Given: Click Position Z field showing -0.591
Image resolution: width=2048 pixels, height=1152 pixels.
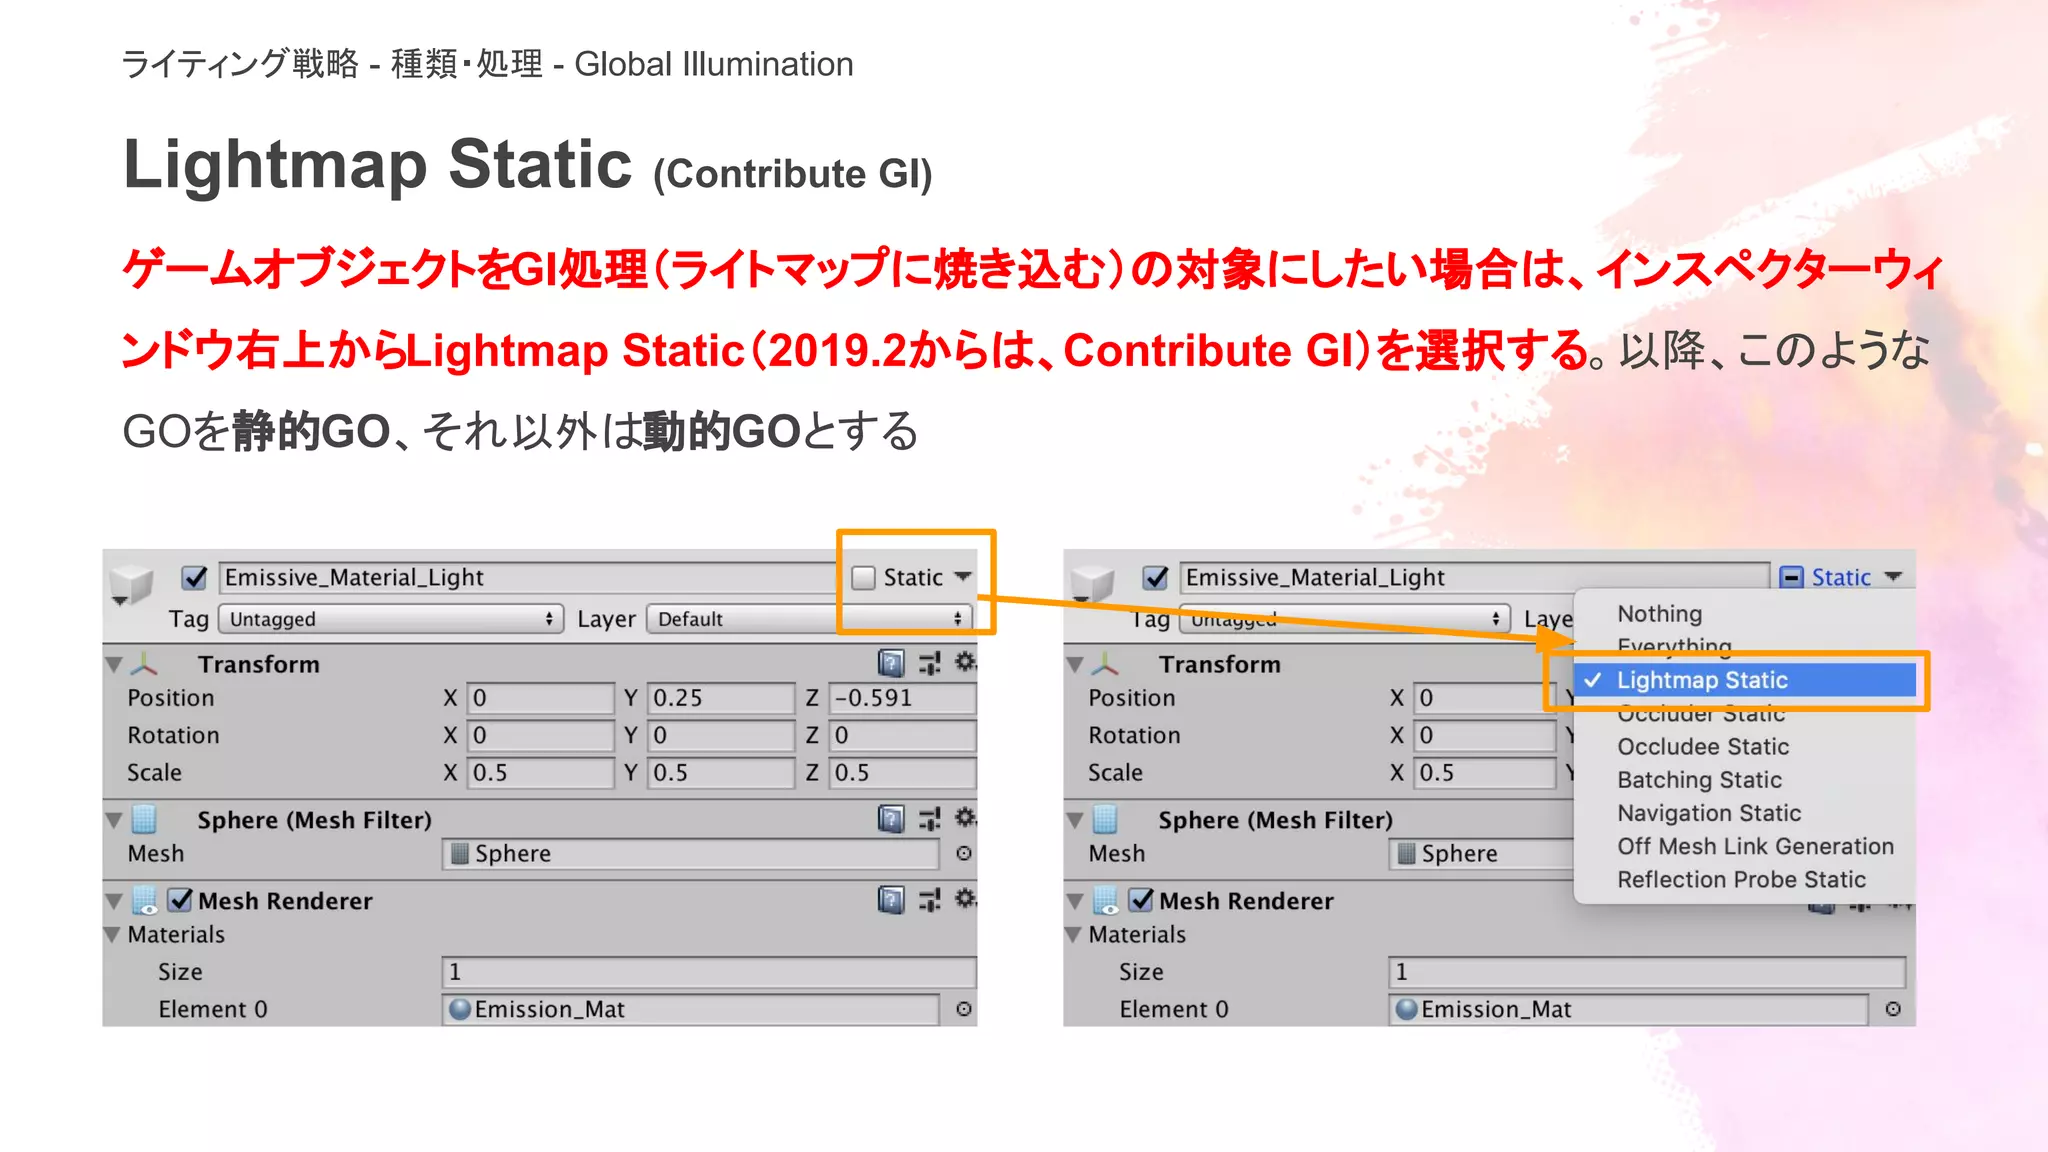Looking at the screenshot, I should tap(903, 697).
